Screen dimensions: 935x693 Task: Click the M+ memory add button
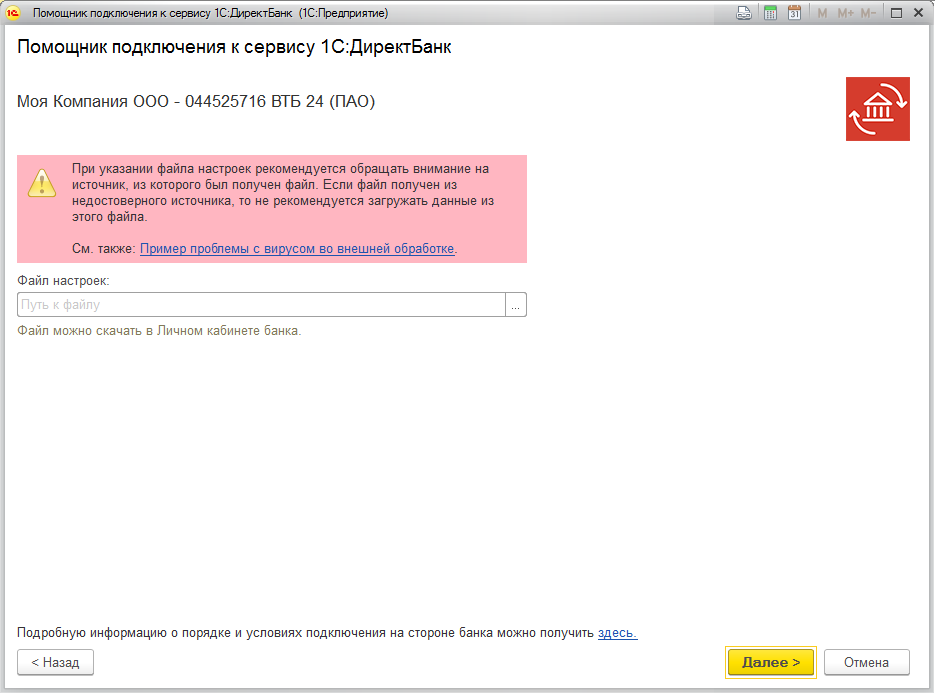846,13
